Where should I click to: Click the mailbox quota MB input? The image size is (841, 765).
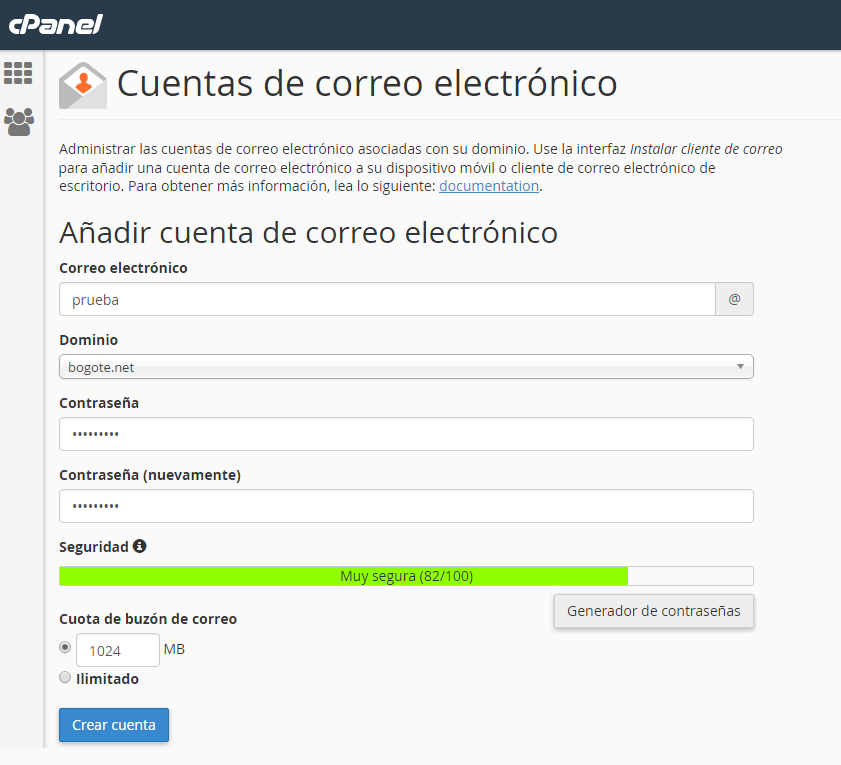[117, 650]
